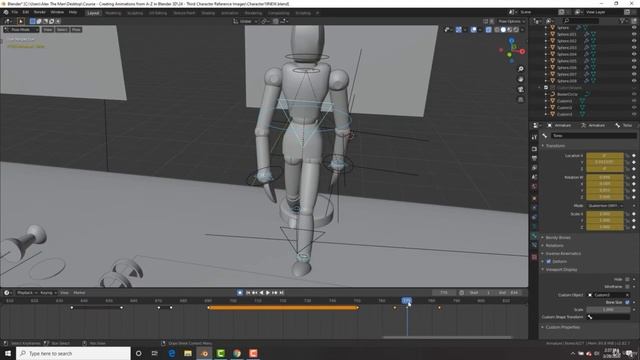Screen dimensions: 640x360
Task: Select solid viewport shading
Action: tap(503, 30)
